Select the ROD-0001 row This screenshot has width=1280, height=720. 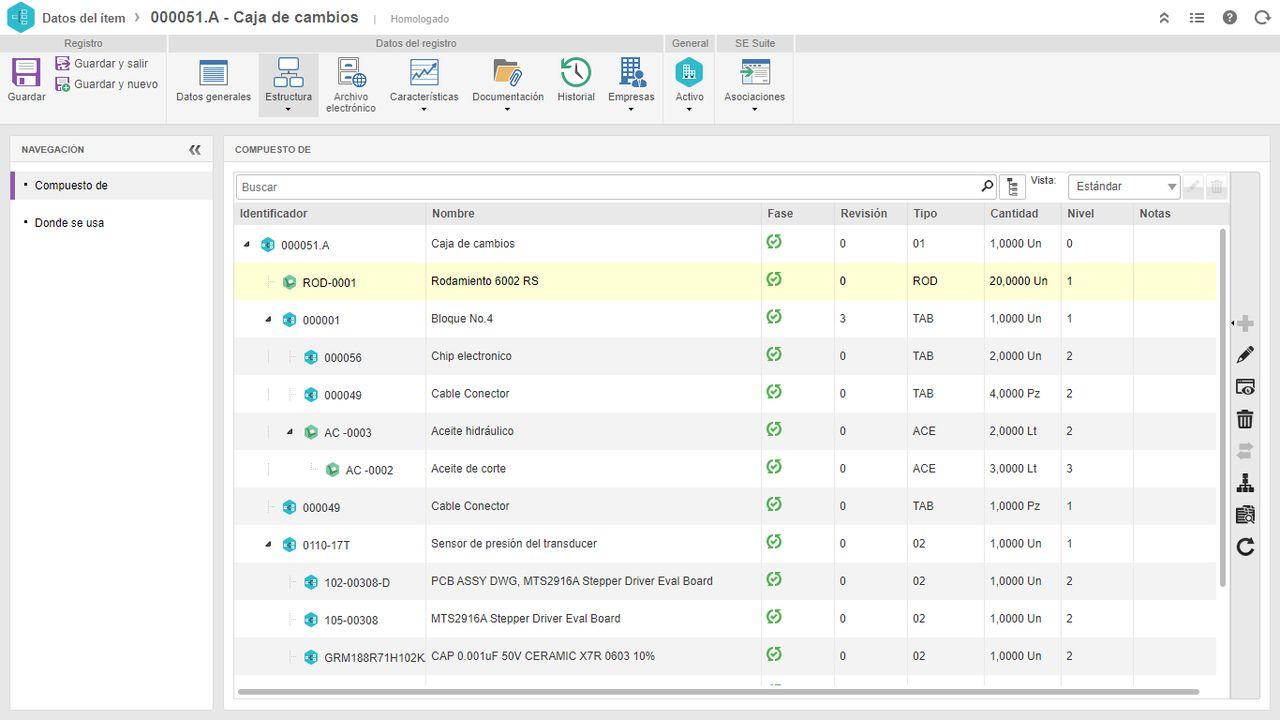coord(725,282)
